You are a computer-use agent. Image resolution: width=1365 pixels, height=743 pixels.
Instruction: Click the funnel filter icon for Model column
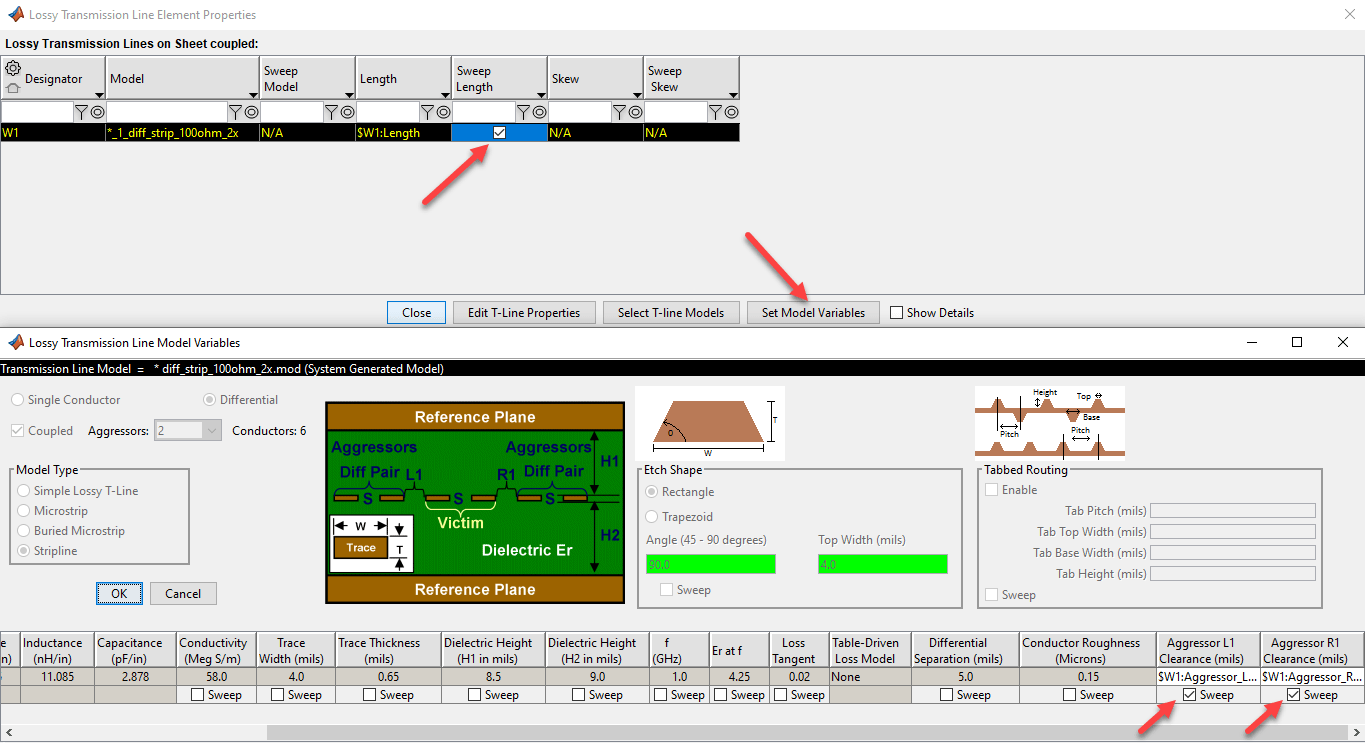pyautogui.click(x=236, y=112)
